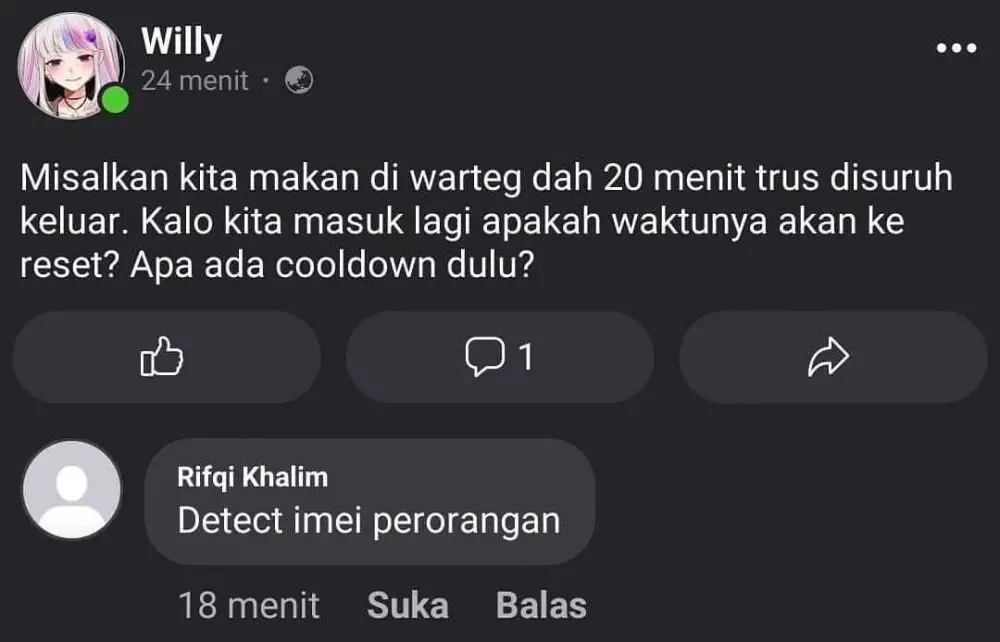This screenshot has height=642, width=1000.
Task: Select the Detect imei perorangan comment bubble
Action: click(x=370, y=502)
